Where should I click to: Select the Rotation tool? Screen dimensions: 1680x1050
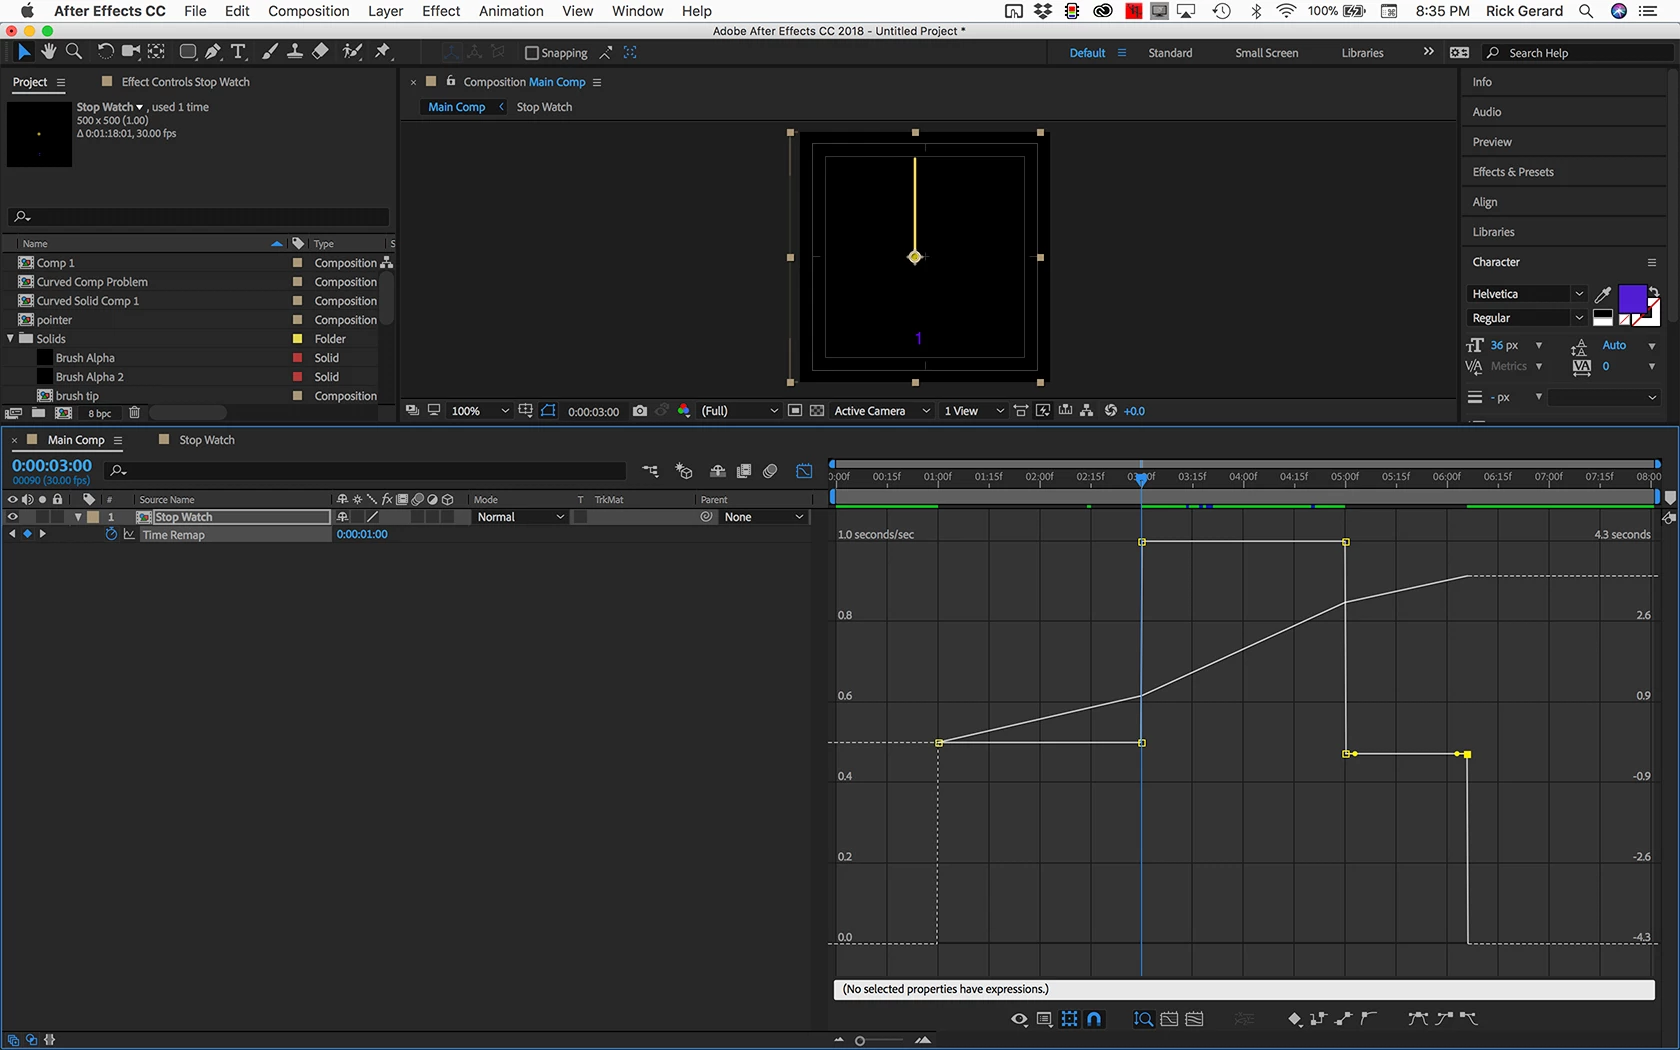coord(105,52)
